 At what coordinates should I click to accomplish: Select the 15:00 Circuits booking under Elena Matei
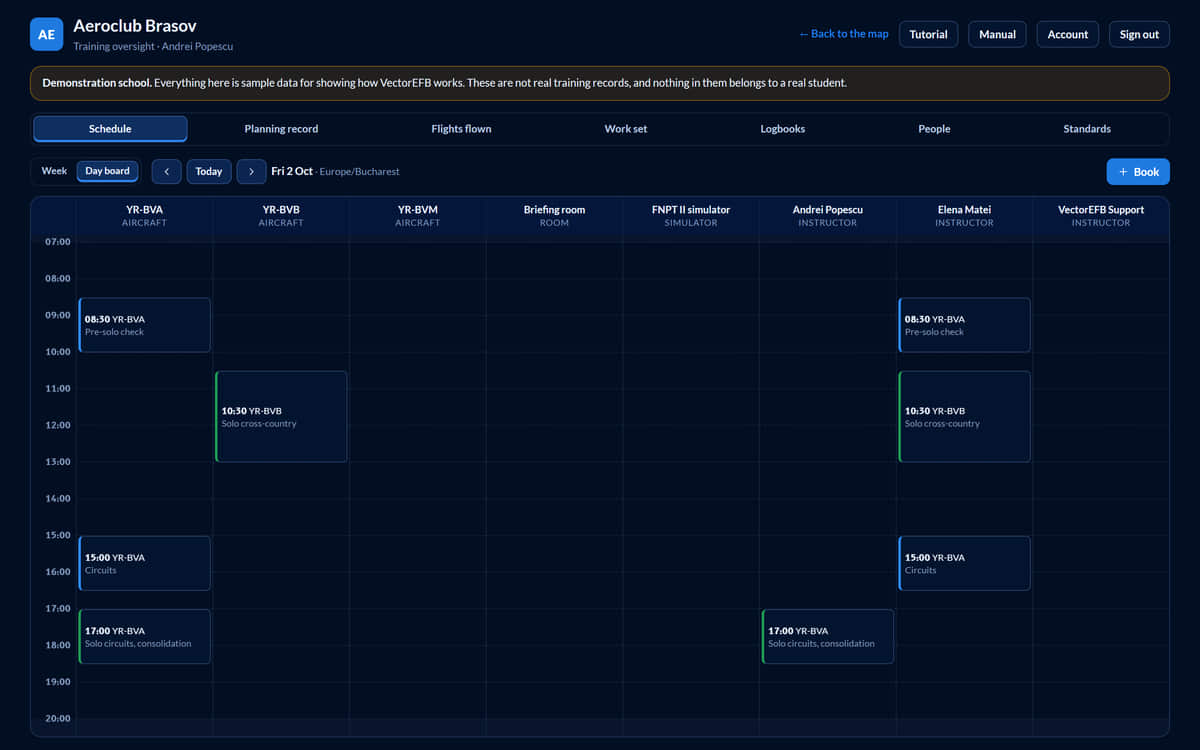click(965, 563)
